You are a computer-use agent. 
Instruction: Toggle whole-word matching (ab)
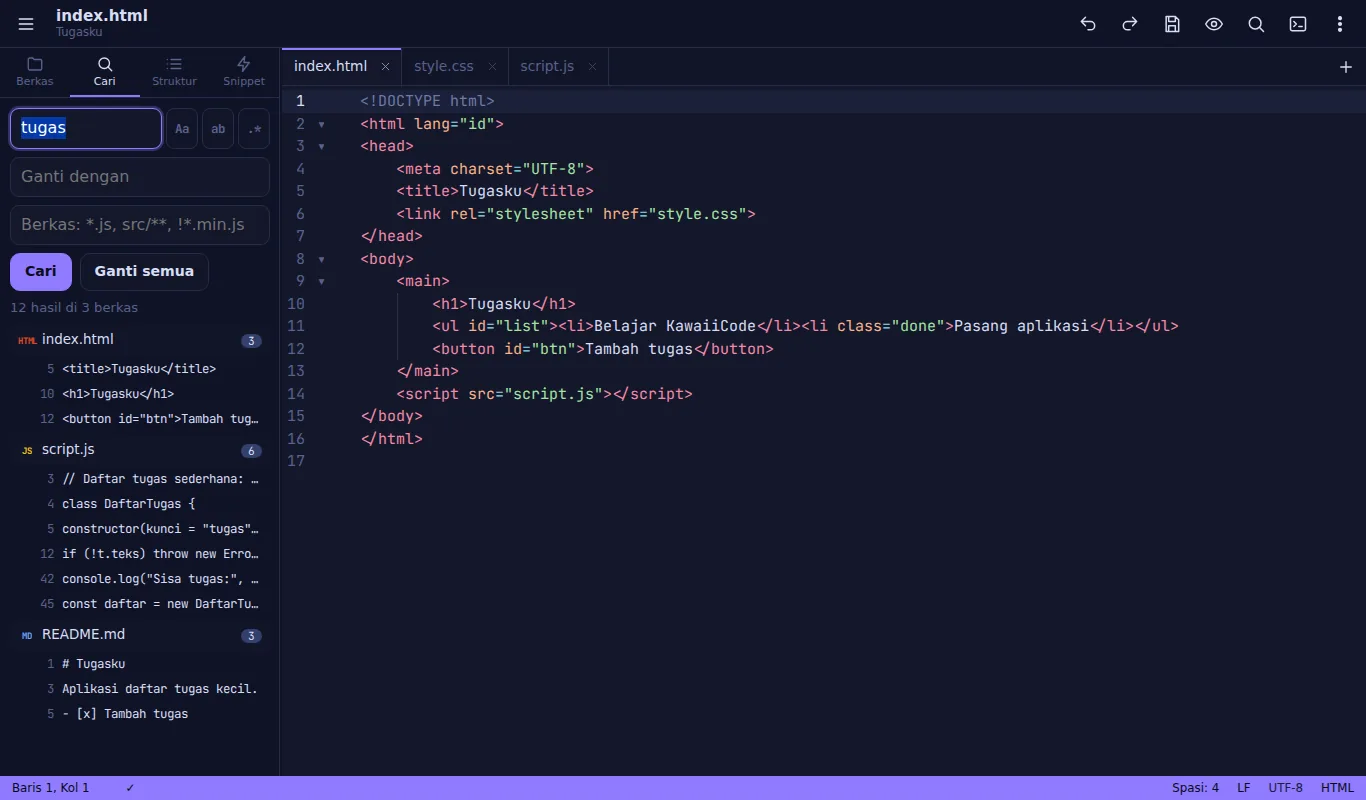point(218,129)
